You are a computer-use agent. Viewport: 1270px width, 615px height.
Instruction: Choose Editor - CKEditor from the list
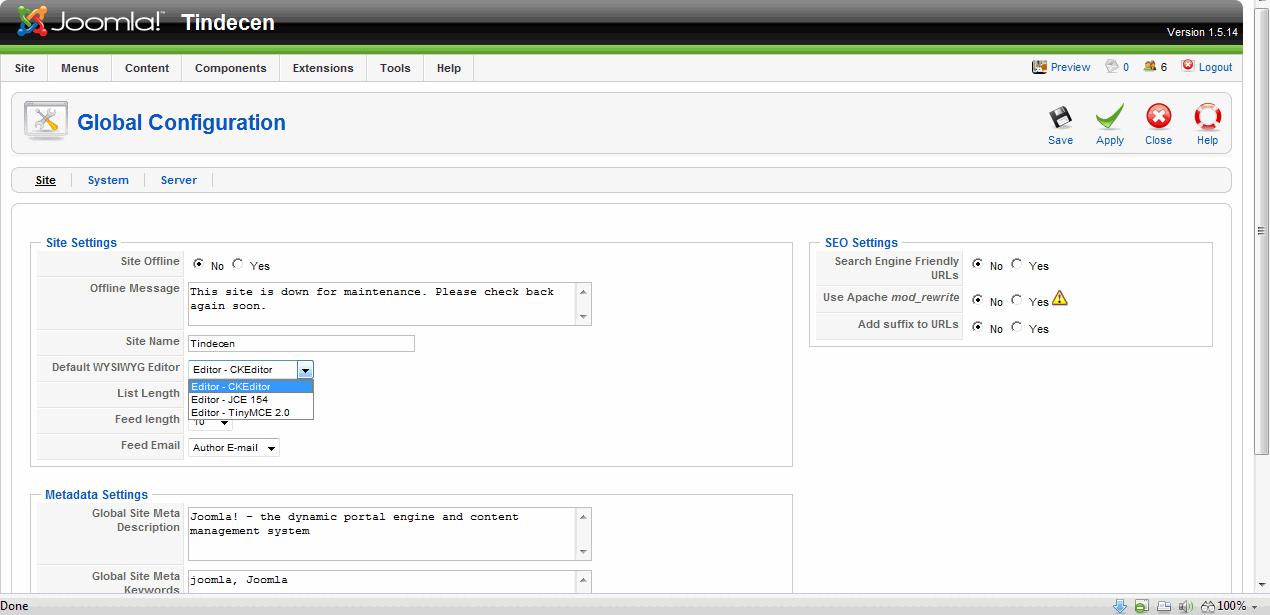pos(251,386)
